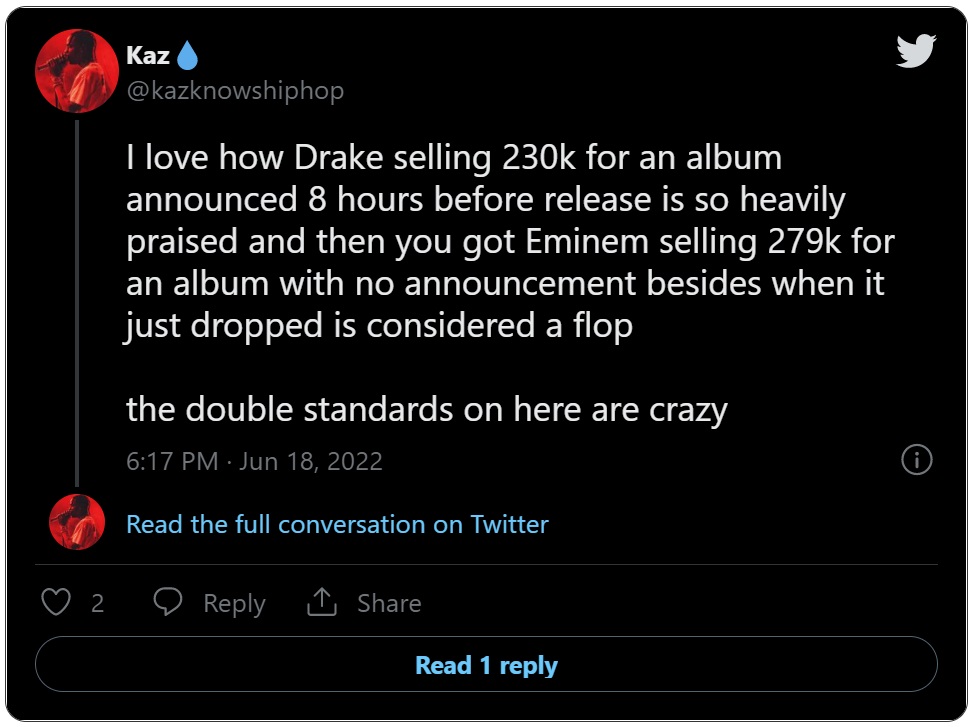Open Kaz's large red profile avatar
This screenshot has width=975, height=727.
[76, 71]
